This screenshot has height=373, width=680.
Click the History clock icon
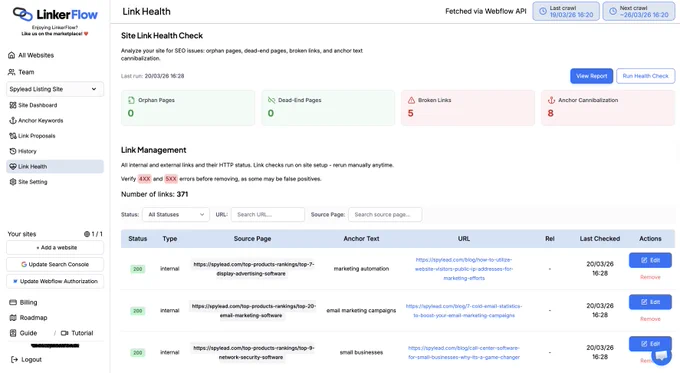[x=13, y=151]
